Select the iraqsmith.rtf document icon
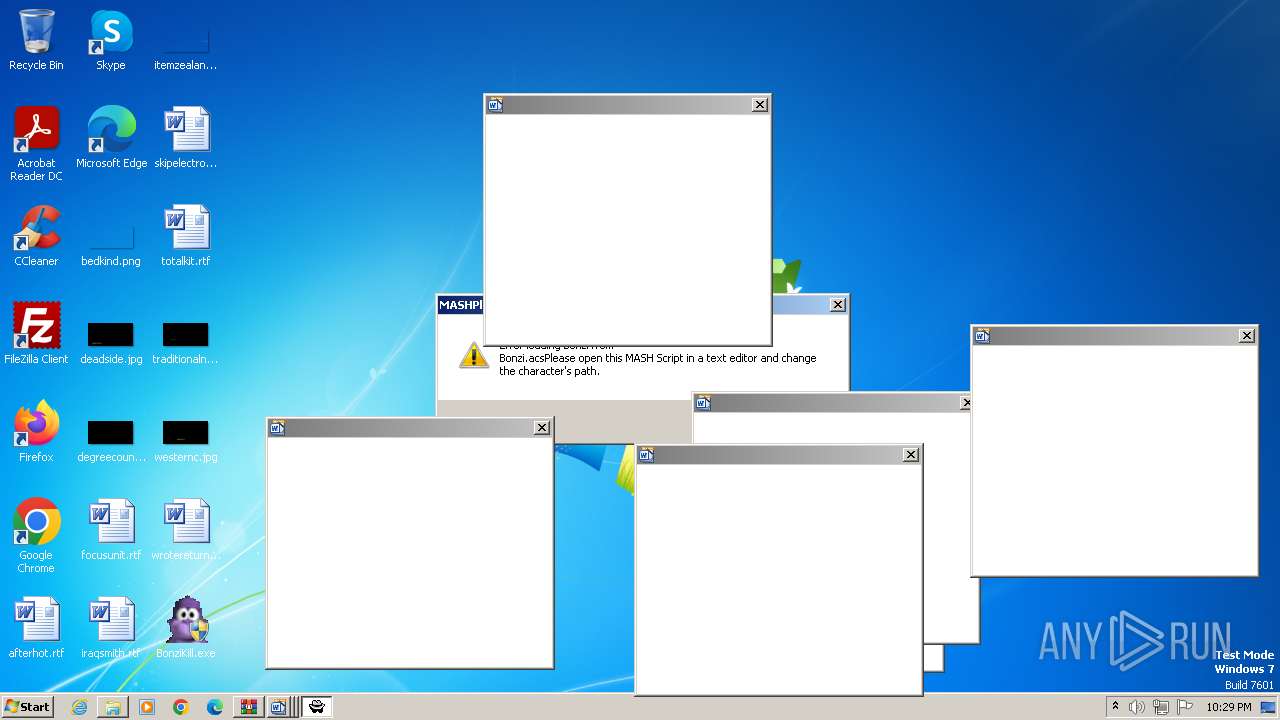Image resolution: width=1280 pixels, height=720 pixels. coord(111,628)
